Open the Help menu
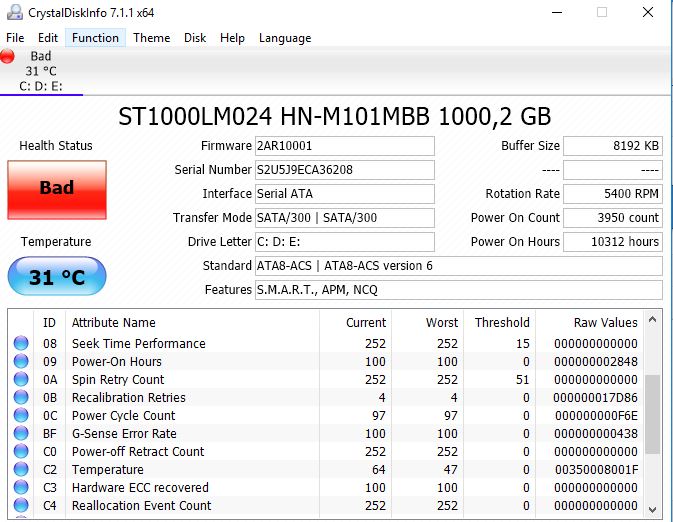The image size is (673, 522). click(232, 38)
